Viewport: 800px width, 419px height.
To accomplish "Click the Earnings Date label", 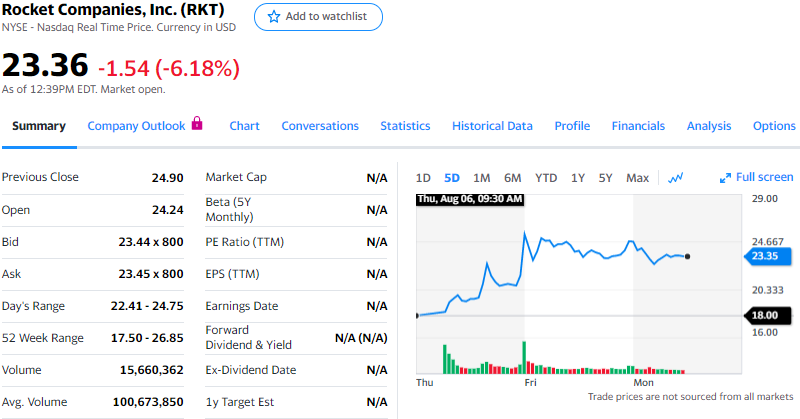I will (x=242, y=306).
